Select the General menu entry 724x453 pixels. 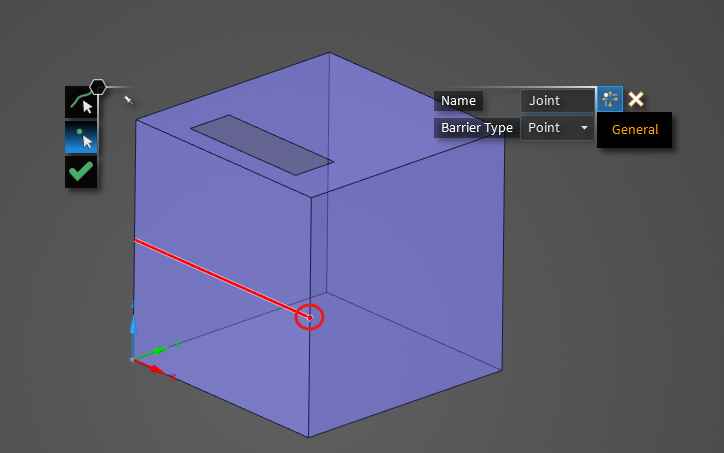(x=635, y=129)
